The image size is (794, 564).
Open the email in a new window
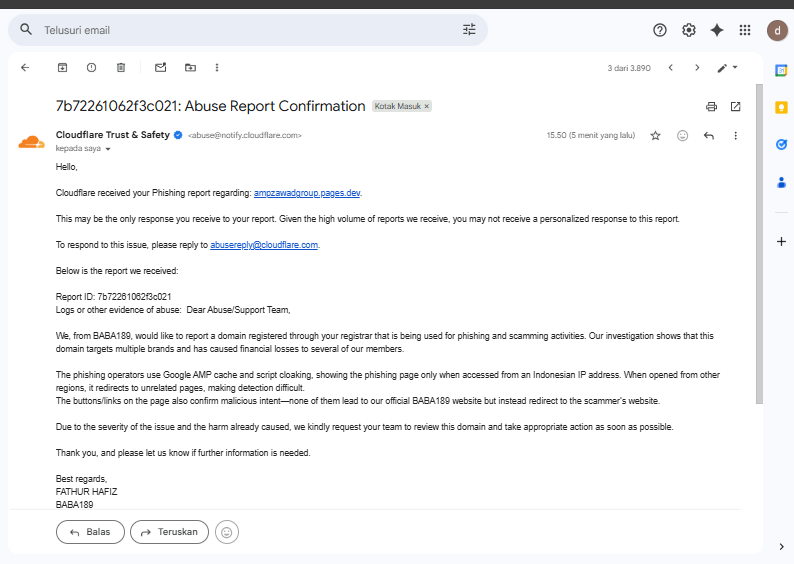point(736,106)
